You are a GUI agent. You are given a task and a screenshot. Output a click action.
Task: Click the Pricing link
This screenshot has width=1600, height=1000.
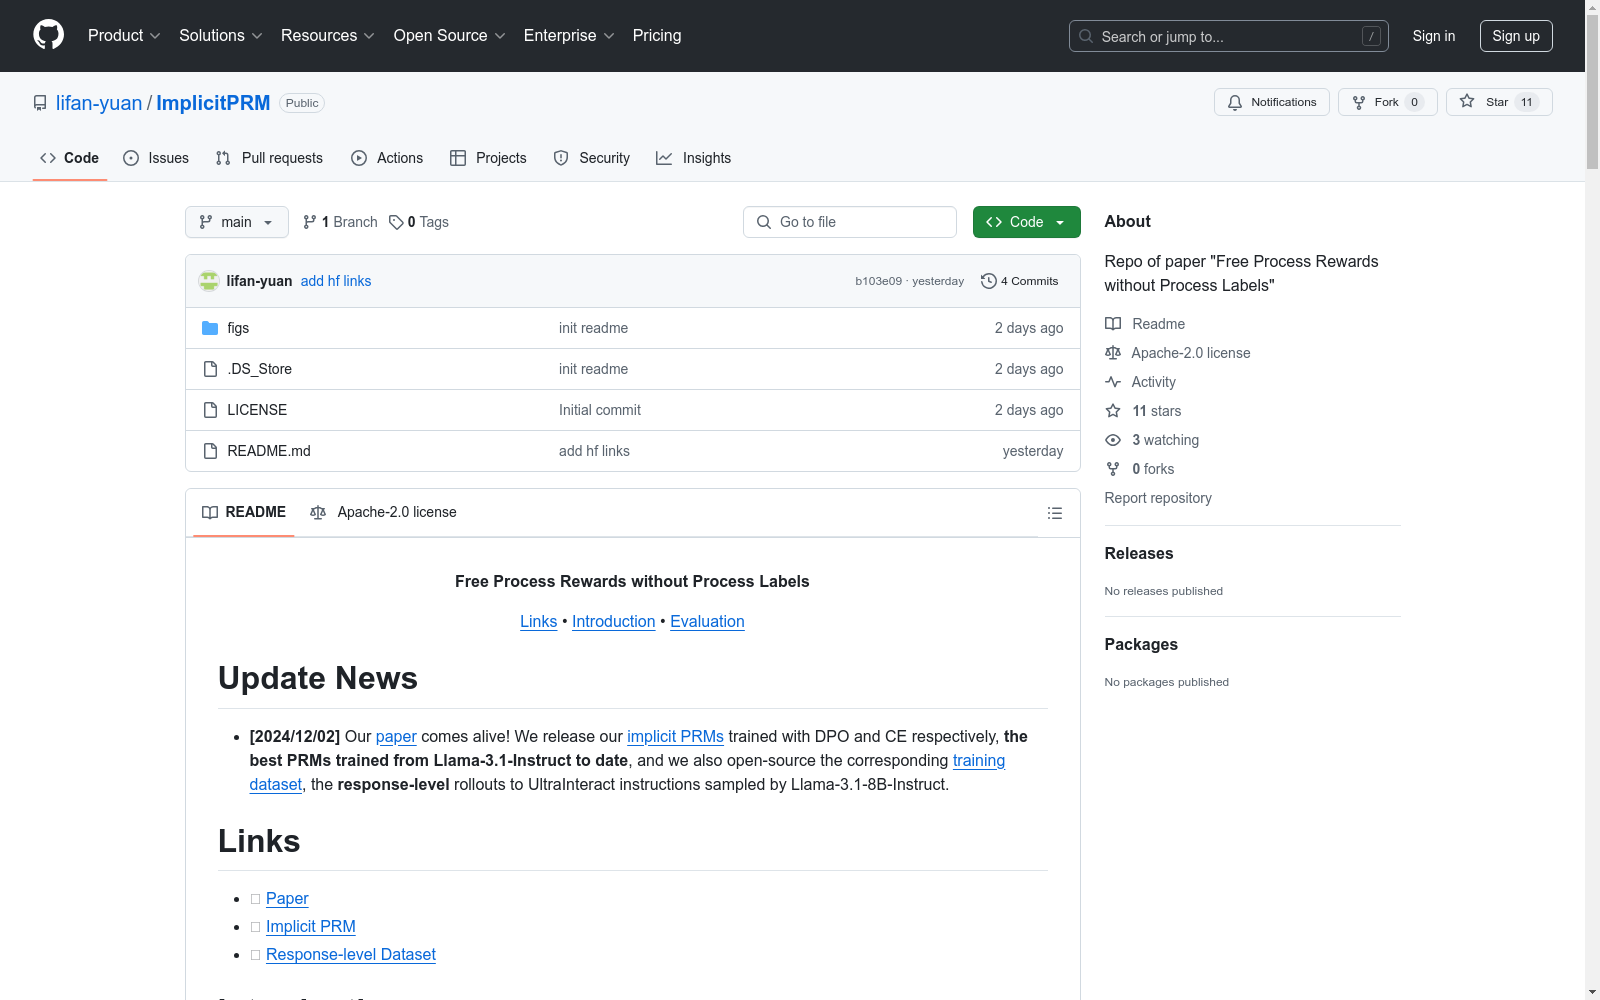657,36
